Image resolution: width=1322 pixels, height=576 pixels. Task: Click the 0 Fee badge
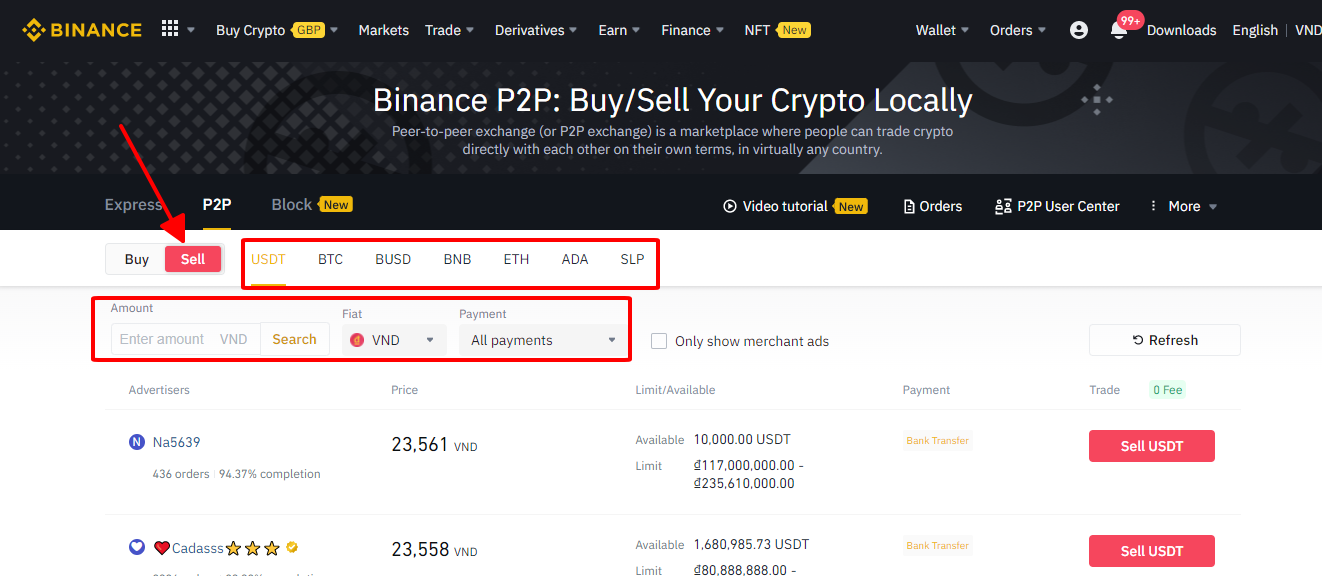(1167, 390)
